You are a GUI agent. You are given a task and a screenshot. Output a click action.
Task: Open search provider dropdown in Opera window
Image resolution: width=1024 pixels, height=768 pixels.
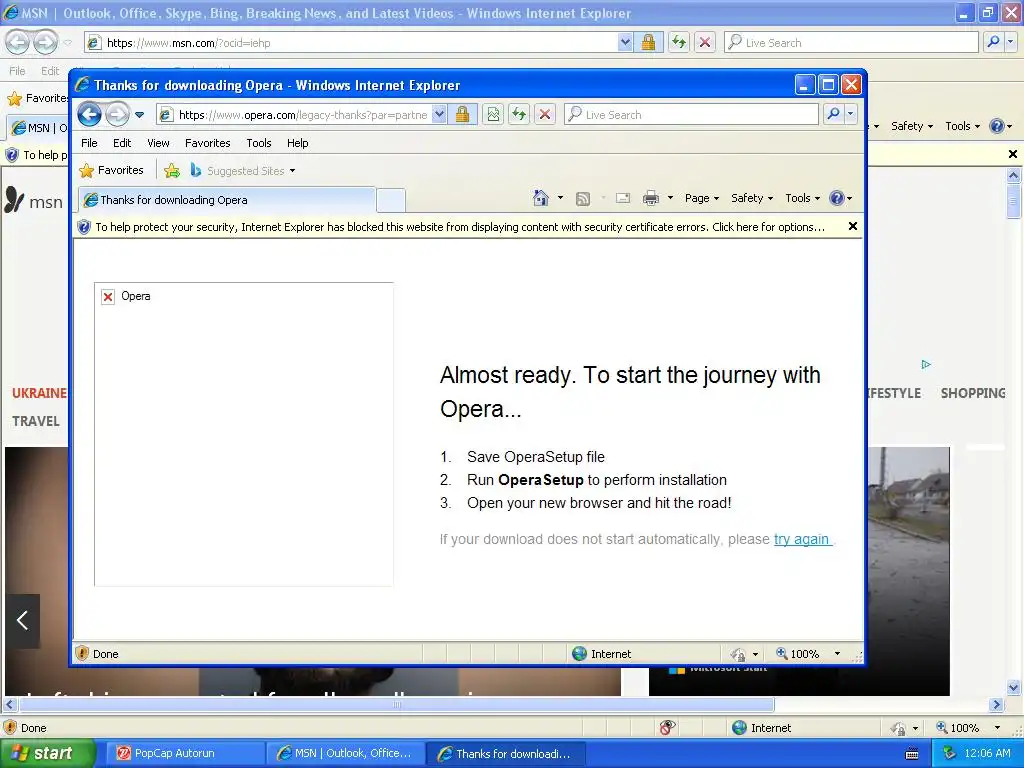[850, 115]
